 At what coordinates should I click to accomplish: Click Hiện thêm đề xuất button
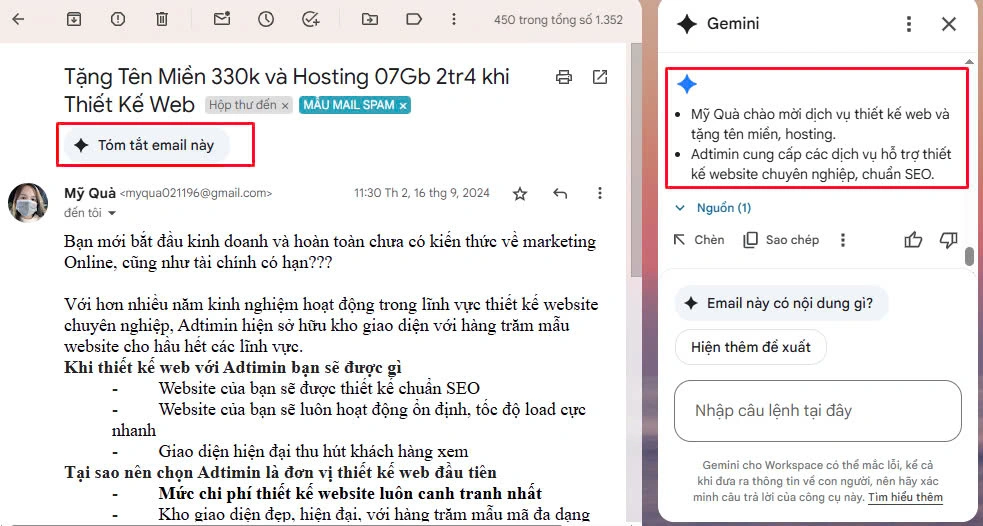751,347
